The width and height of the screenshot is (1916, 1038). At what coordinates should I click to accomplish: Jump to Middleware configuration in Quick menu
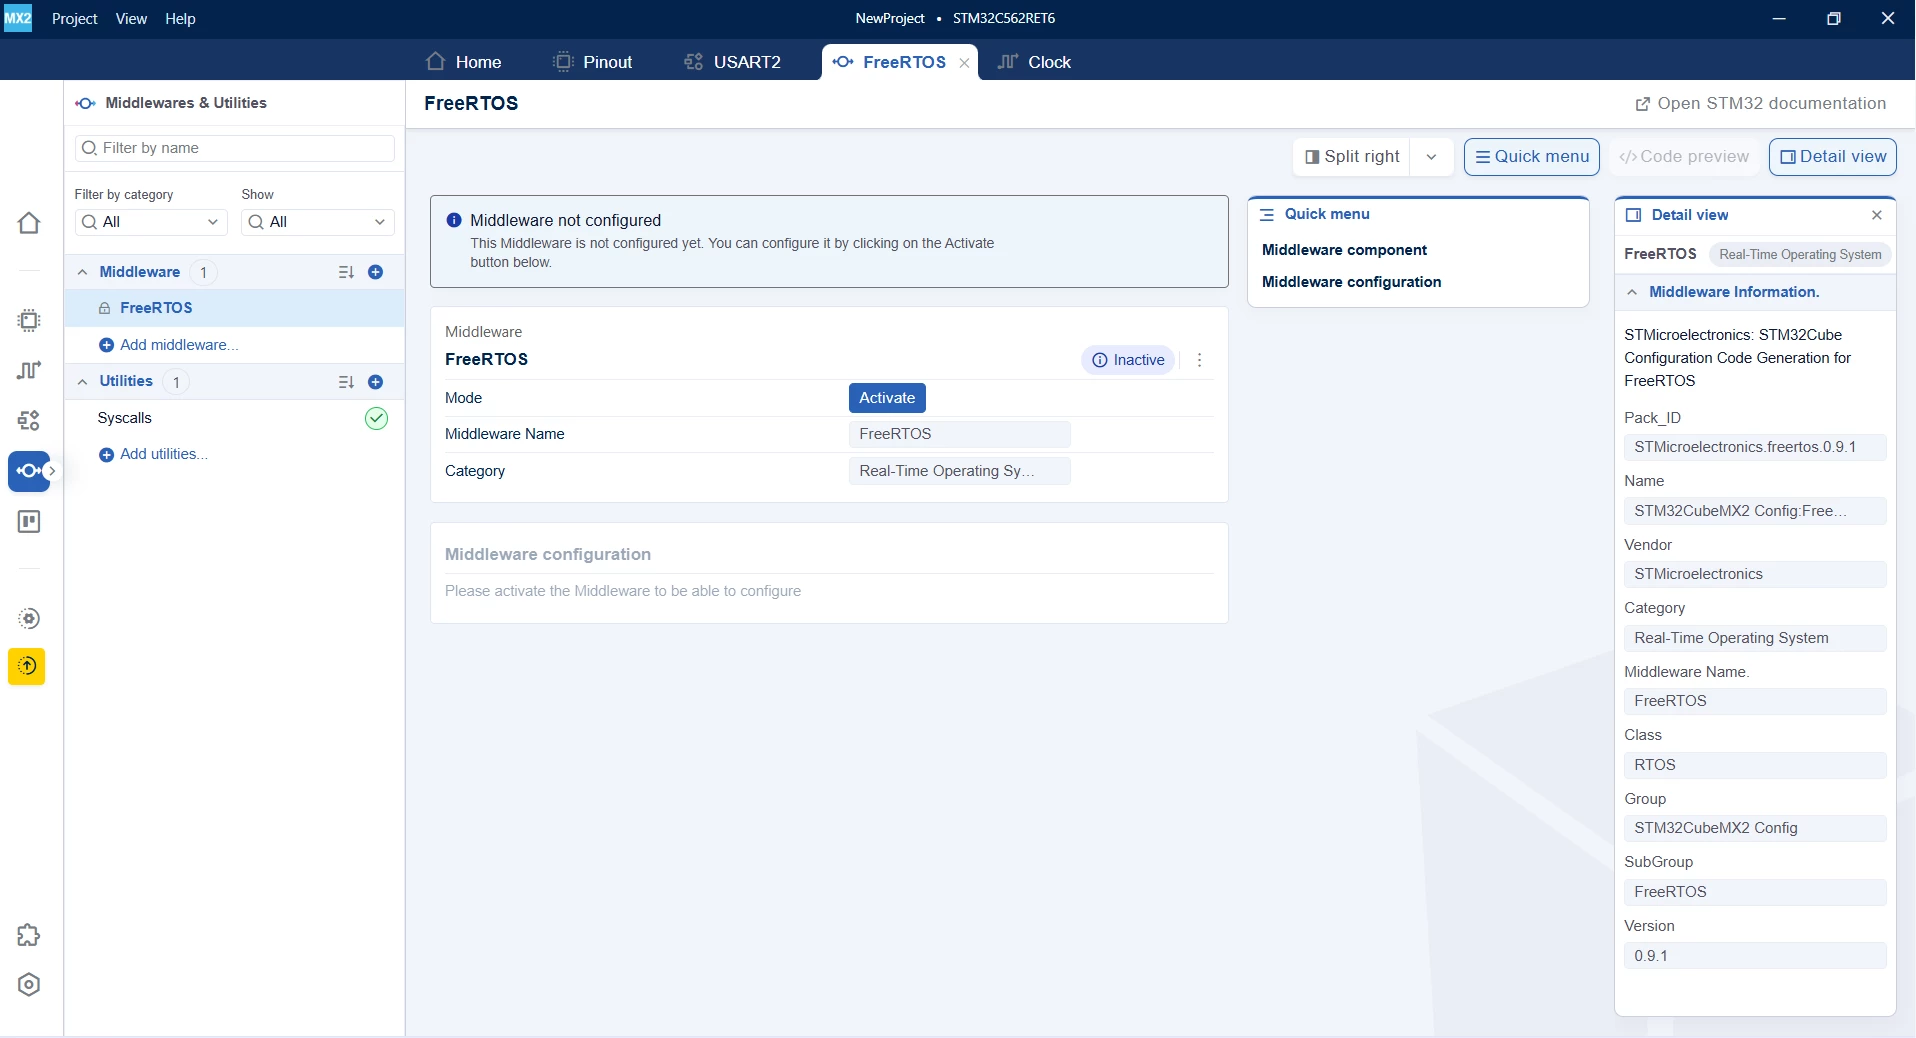(1351, 282)
